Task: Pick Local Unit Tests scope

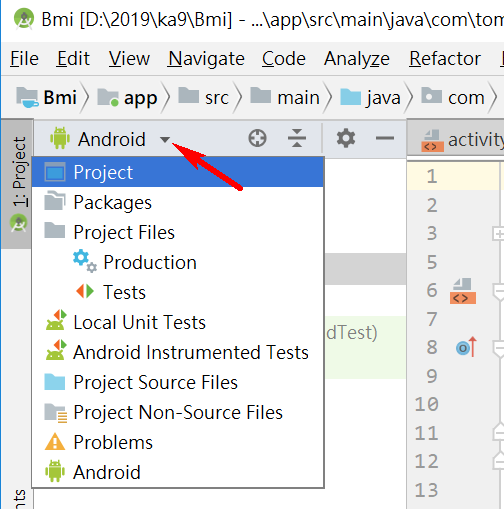Action: click(178, 322)
